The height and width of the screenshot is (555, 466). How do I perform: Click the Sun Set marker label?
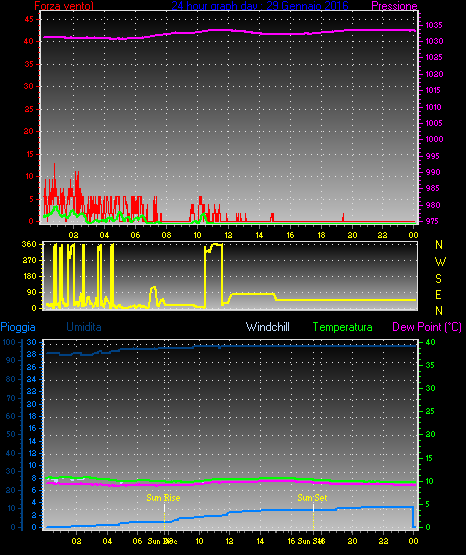click(x=312, y=498)
